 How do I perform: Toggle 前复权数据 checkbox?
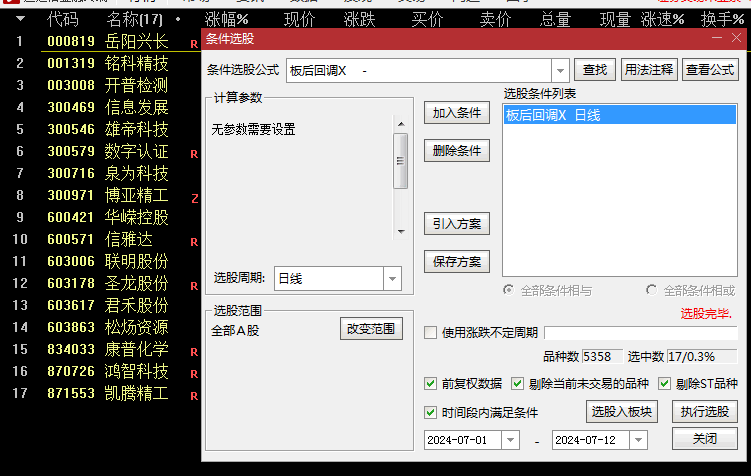[430, 384]
